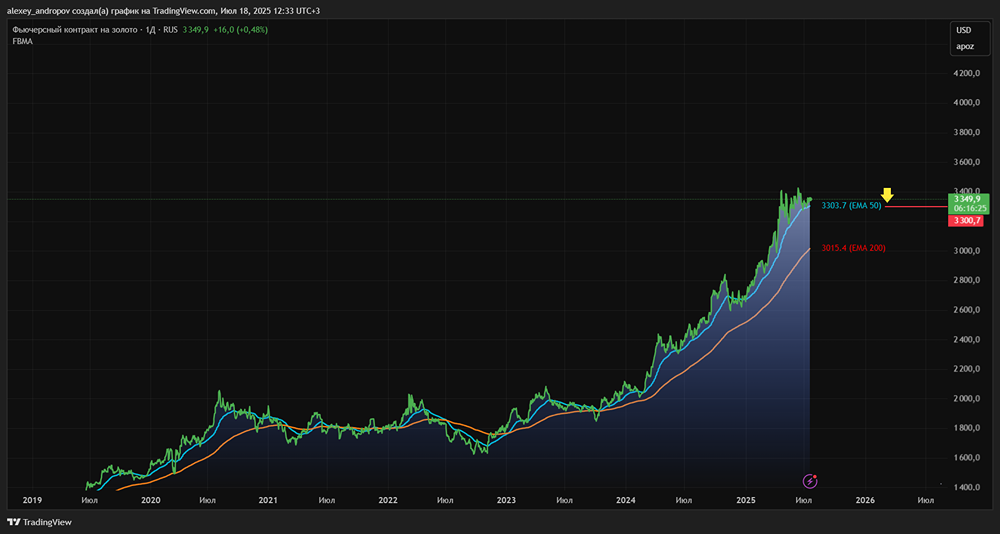Click the 1400,0 price axis label

[x=967, y=487]
